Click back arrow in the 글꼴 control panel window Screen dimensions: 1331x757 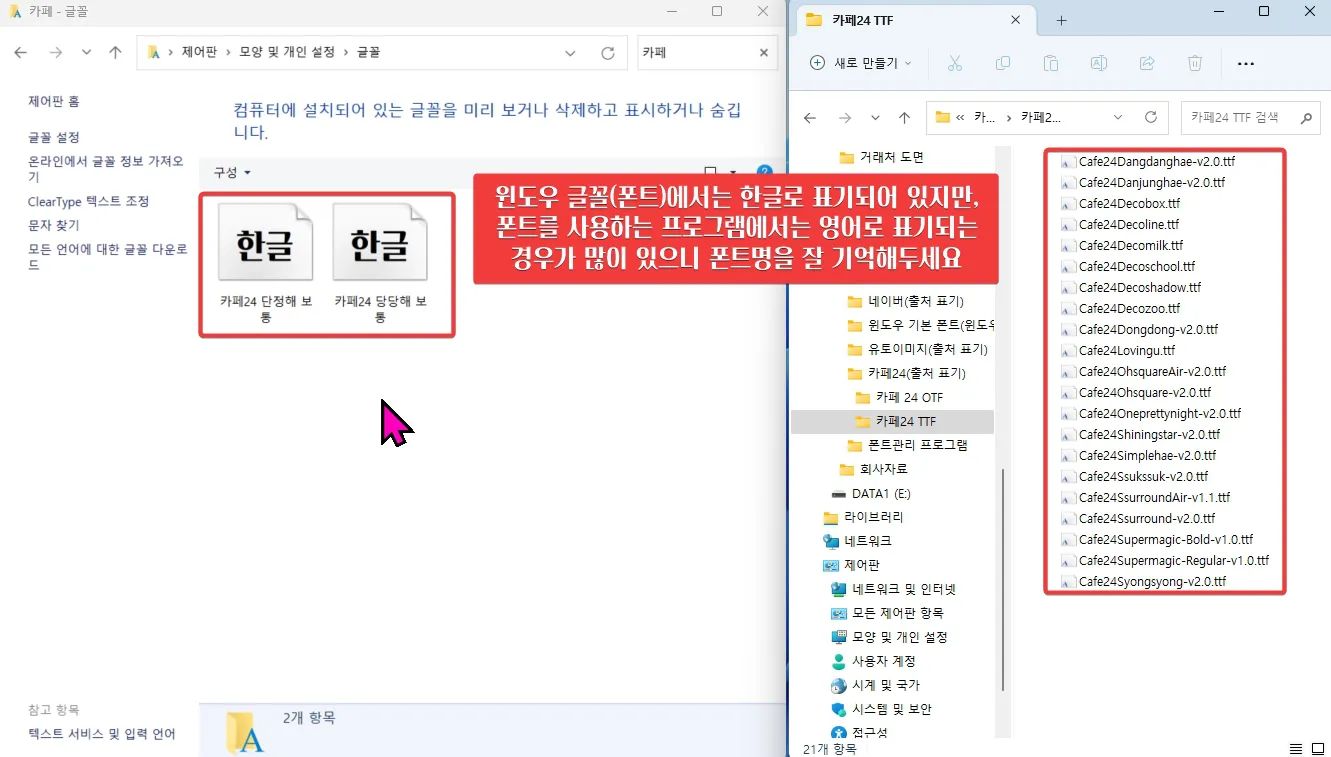[21, 53]
